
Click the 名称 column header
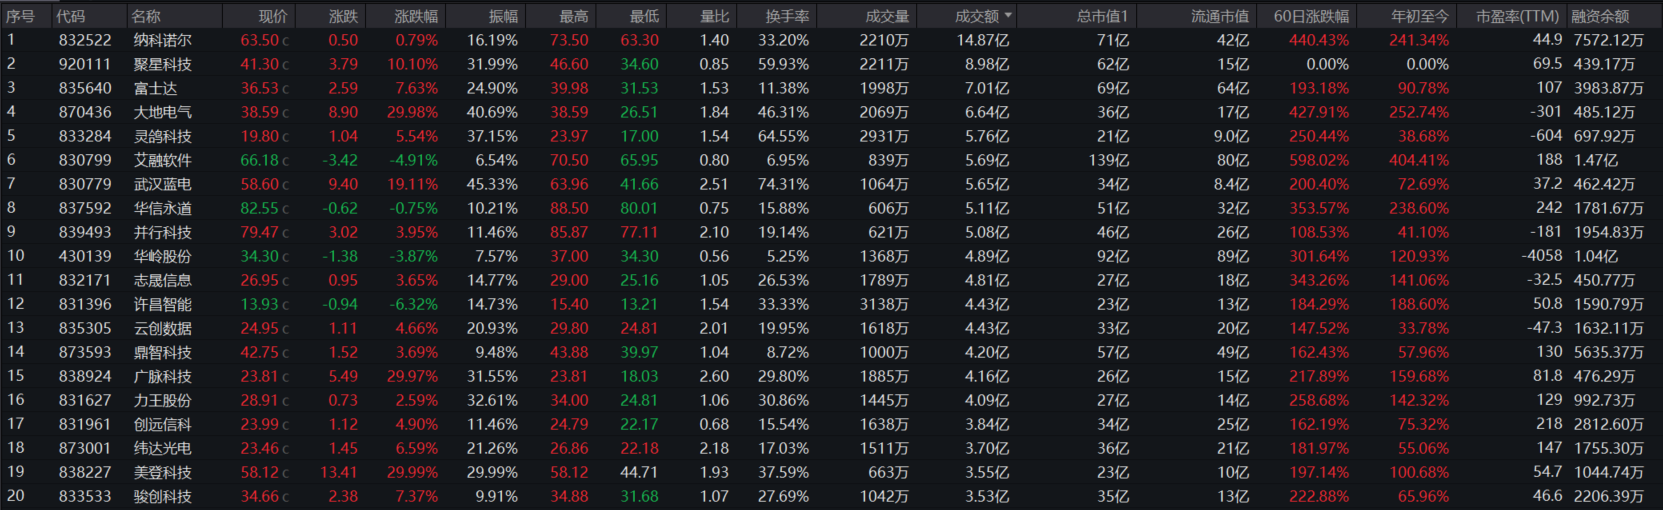(x=146, y=16)
